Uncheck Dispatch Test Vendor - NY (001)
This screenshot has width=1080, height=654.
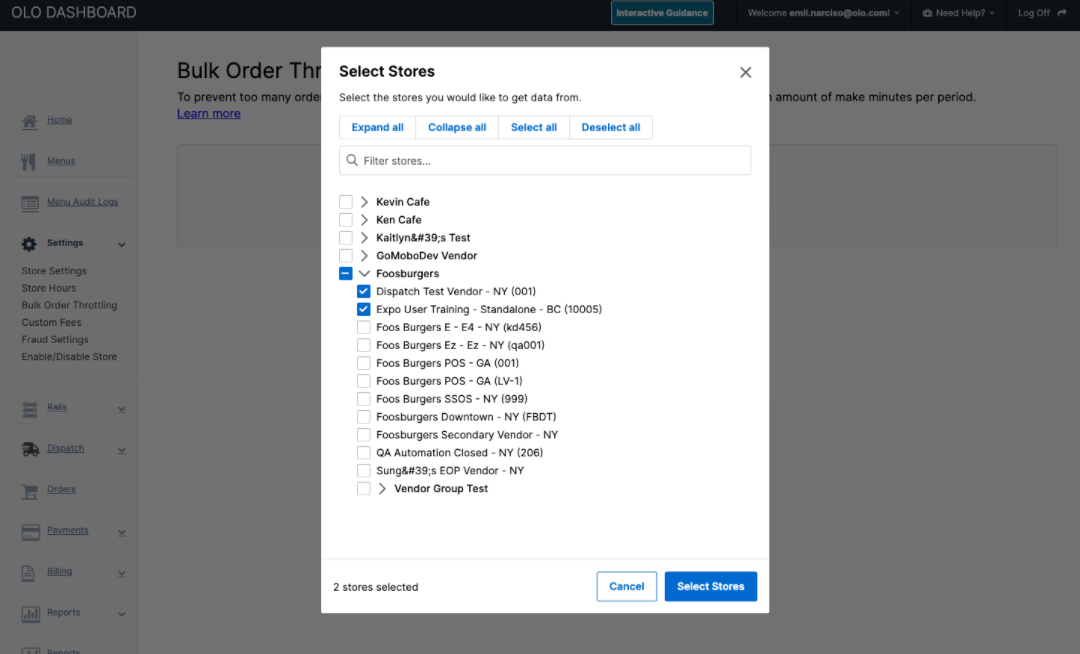click(x=364, y=291)
